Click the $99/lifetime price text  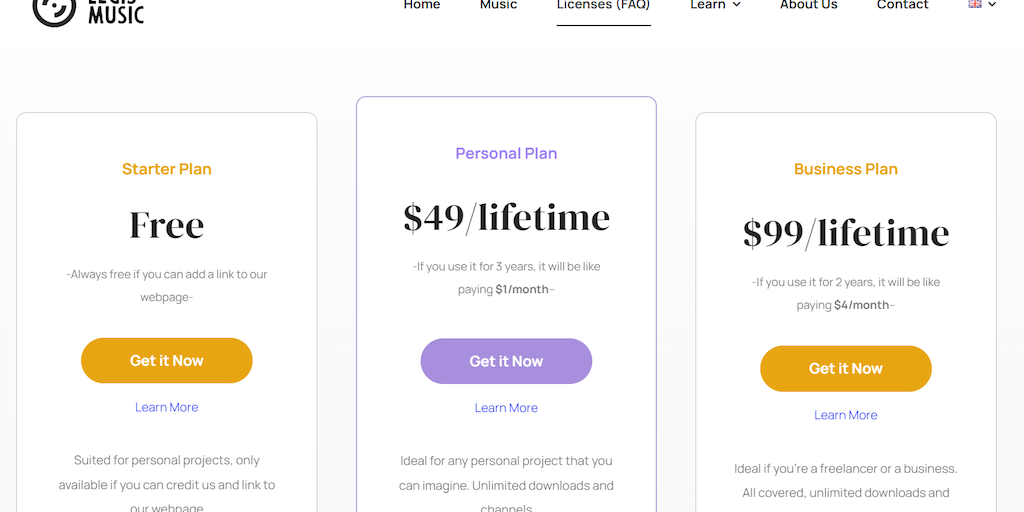(x=845, y=233)
